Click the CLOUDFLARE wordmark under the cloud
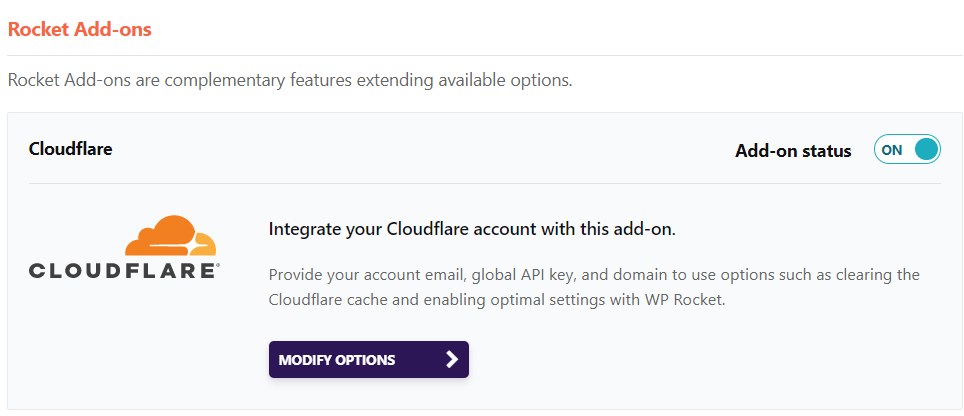964x416 pixels. [x=122, y=270]
